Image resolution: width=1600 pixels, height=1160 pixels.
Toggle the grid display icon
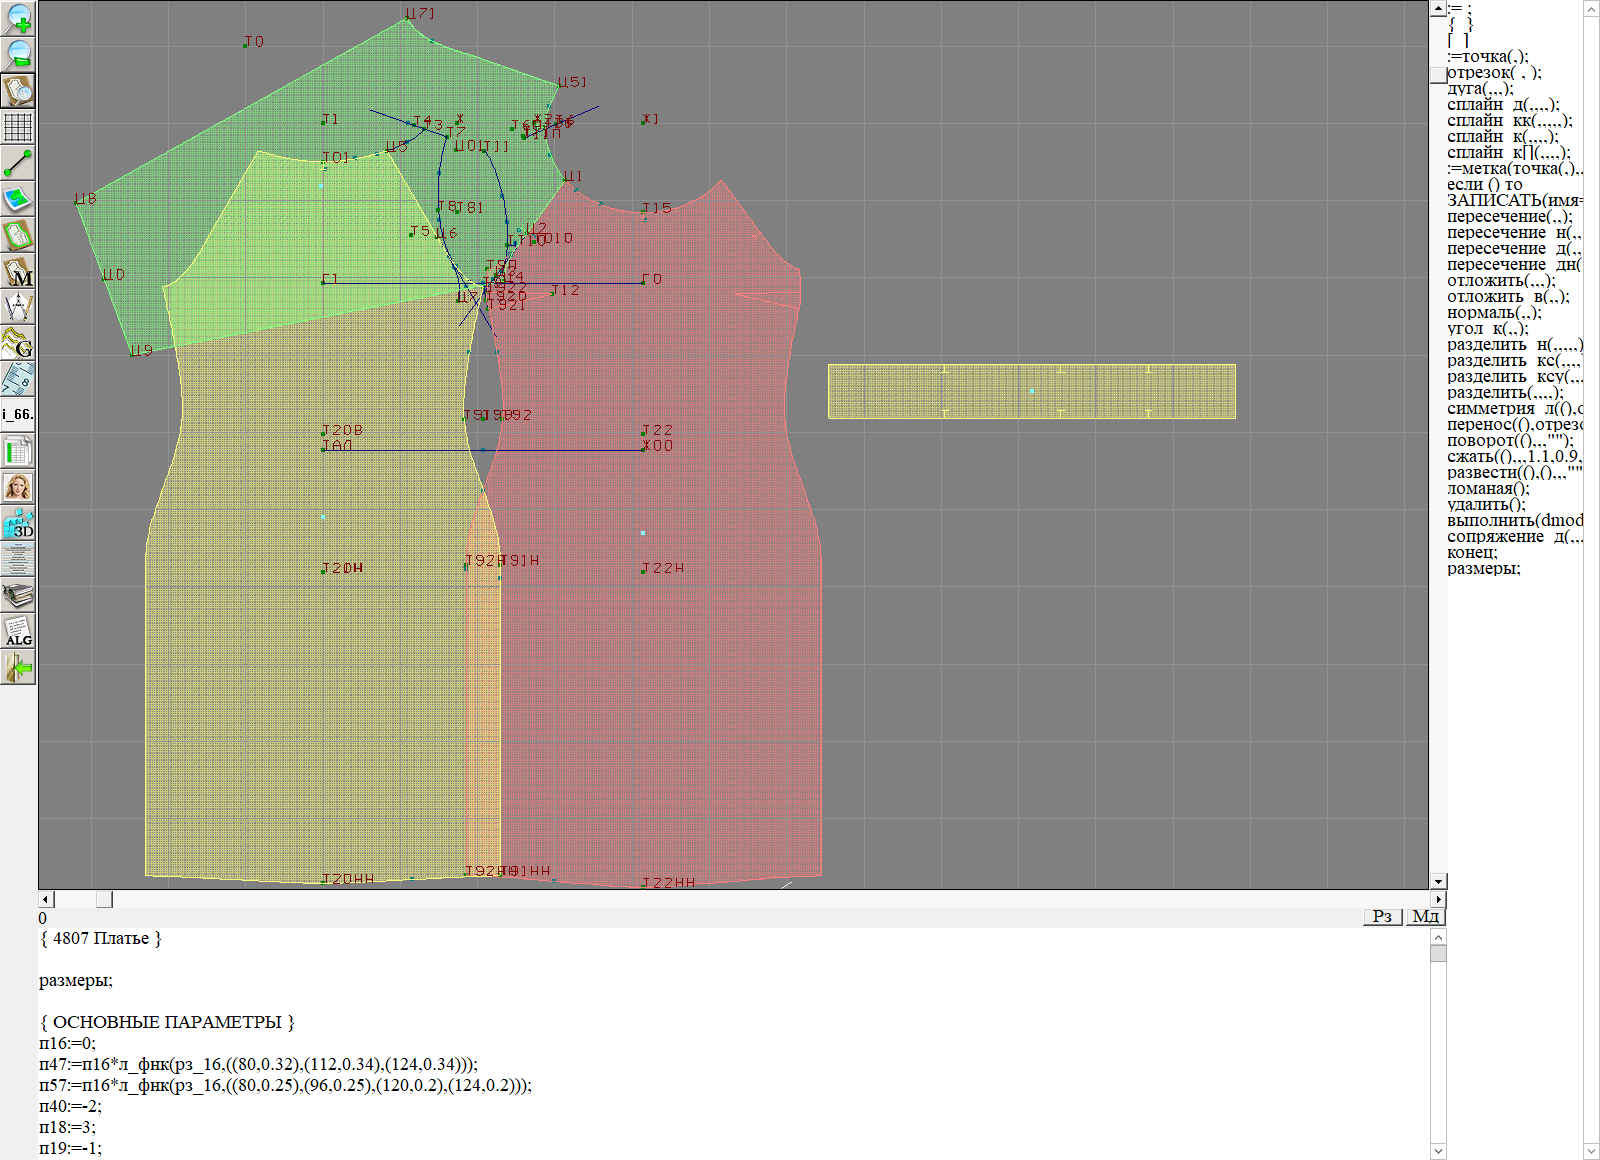tap(18, 127)
